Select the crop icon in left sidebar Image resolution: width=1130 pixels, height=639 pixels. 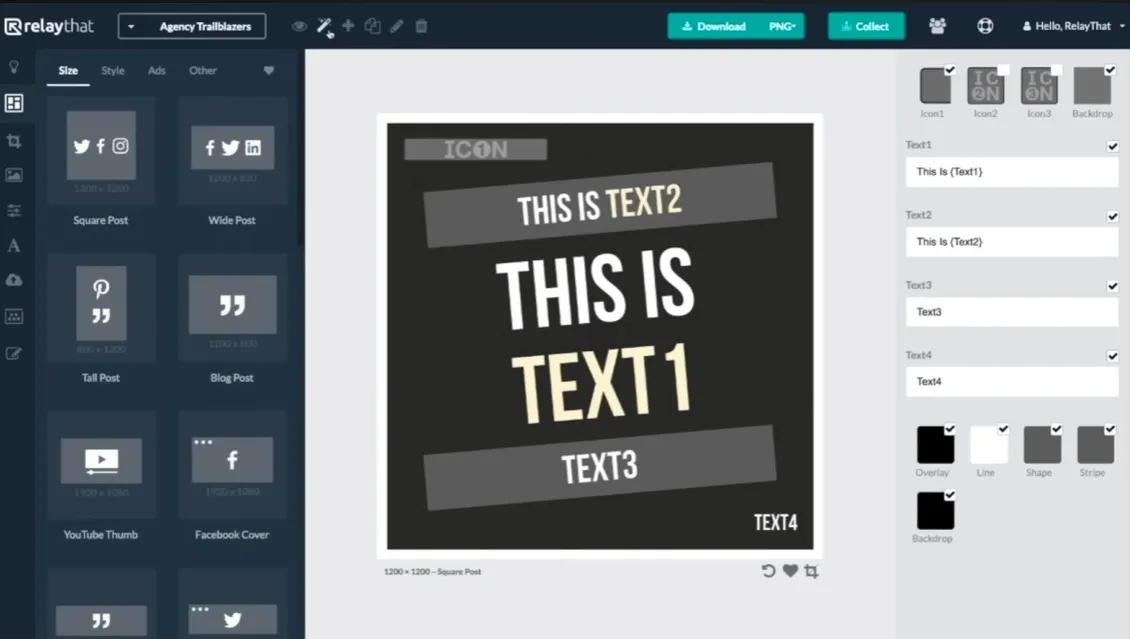(14, 140)
